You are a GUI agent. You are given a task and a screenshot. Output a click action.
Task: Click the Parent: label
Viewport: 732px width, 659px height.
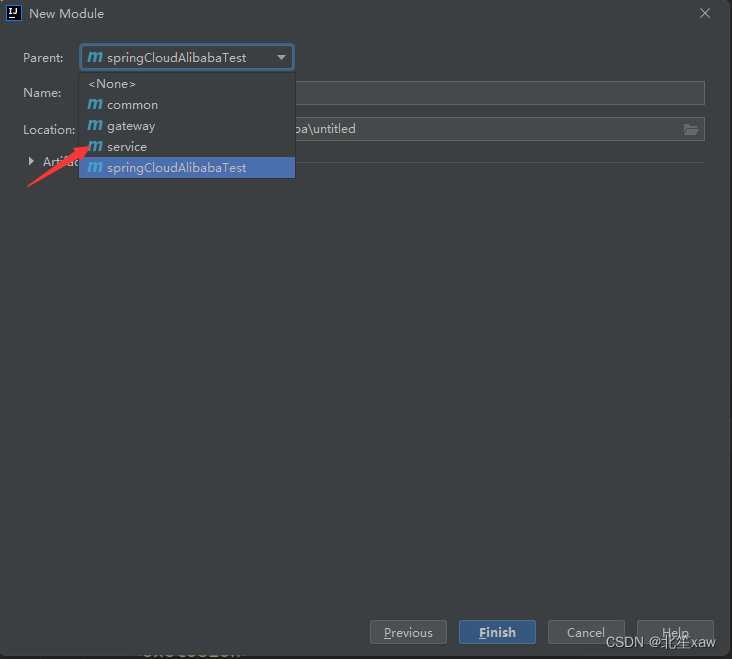coord(43,58)
